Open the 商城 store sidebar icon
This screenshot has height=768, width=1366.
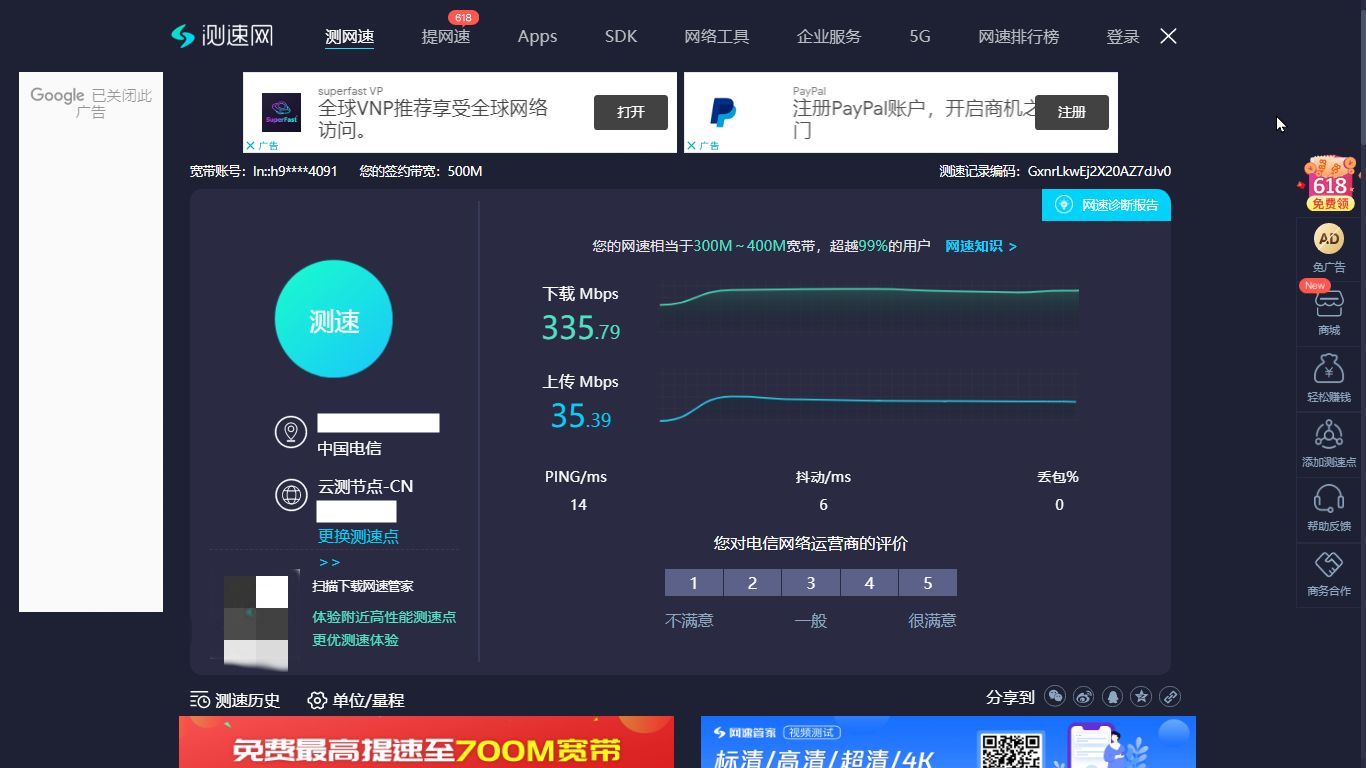tap(1328, 310)
